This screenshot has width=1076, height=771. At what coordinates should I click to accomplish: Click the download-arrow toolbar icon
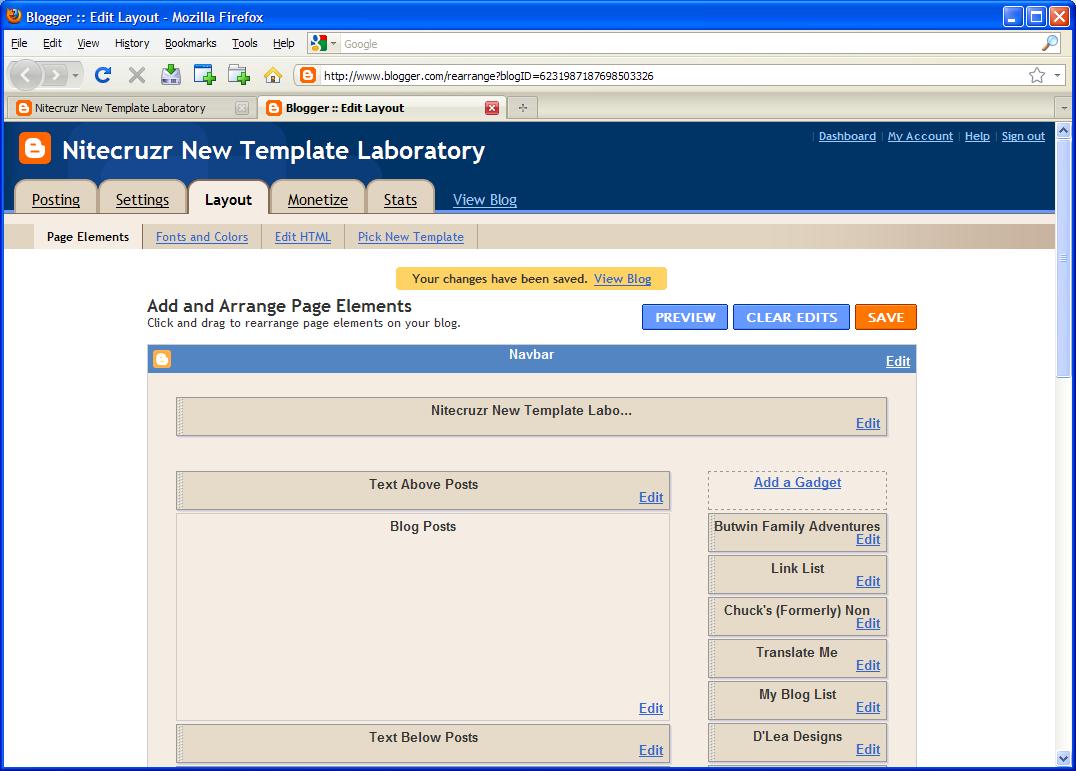pyautogui.click(x=171, y=74)
